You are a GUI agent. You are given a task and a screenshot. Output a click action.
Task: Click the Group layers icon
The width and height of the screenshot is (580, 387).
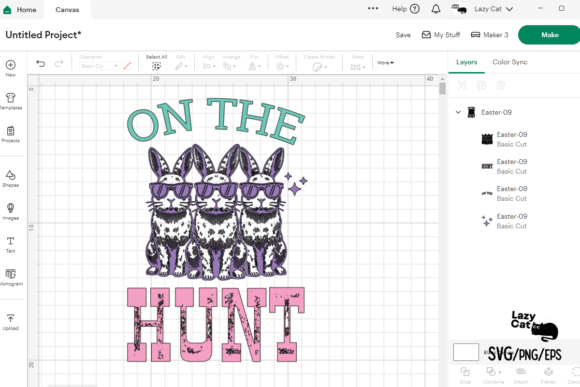click(x=462, y=85)
